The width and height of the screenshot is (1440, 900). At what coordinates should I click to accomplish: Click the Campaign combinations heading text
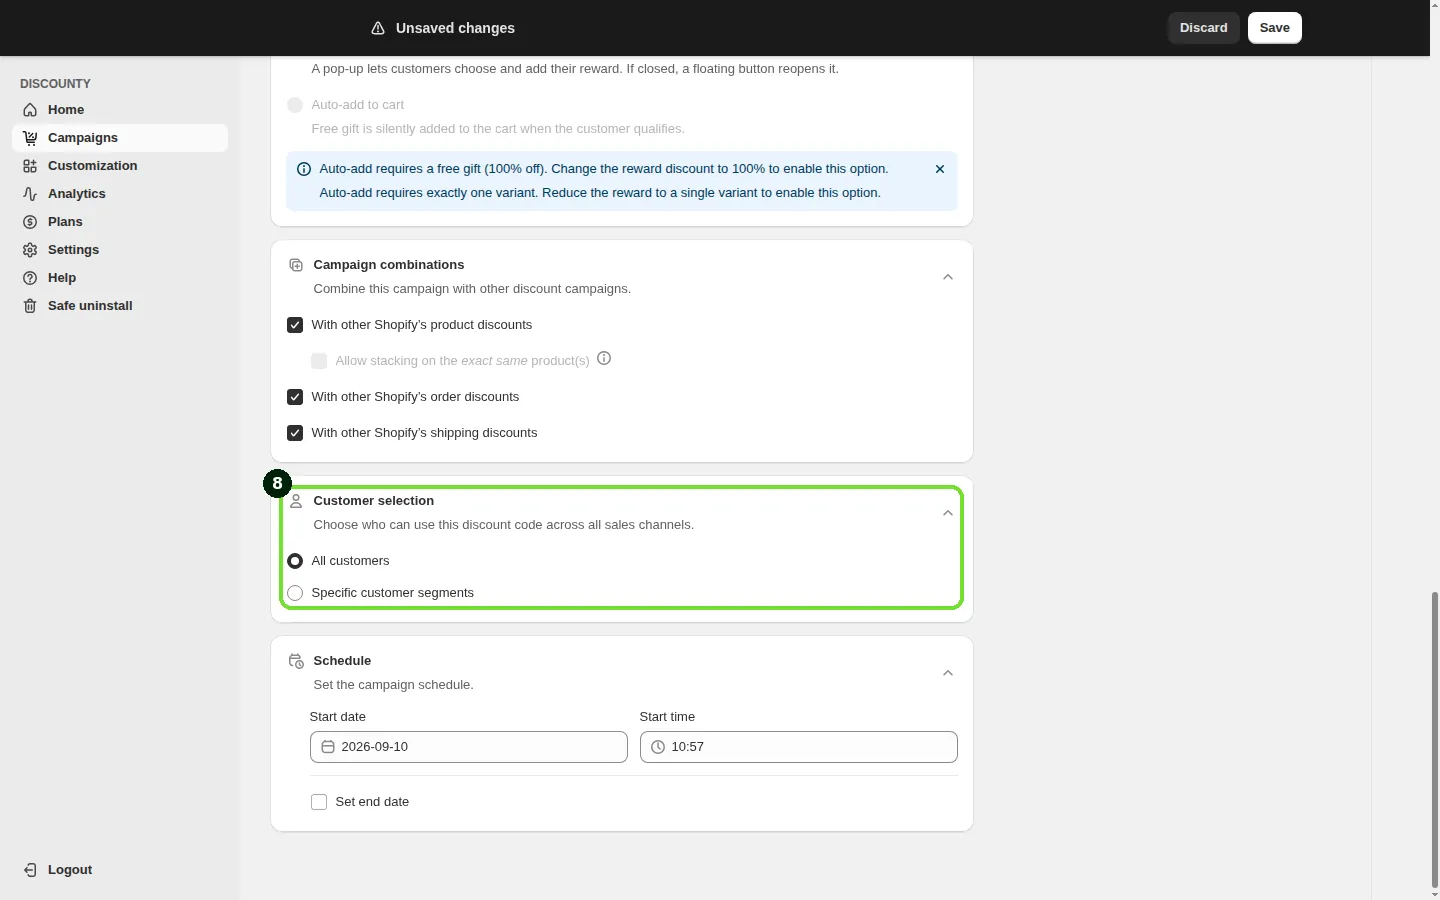pos(389,265)
